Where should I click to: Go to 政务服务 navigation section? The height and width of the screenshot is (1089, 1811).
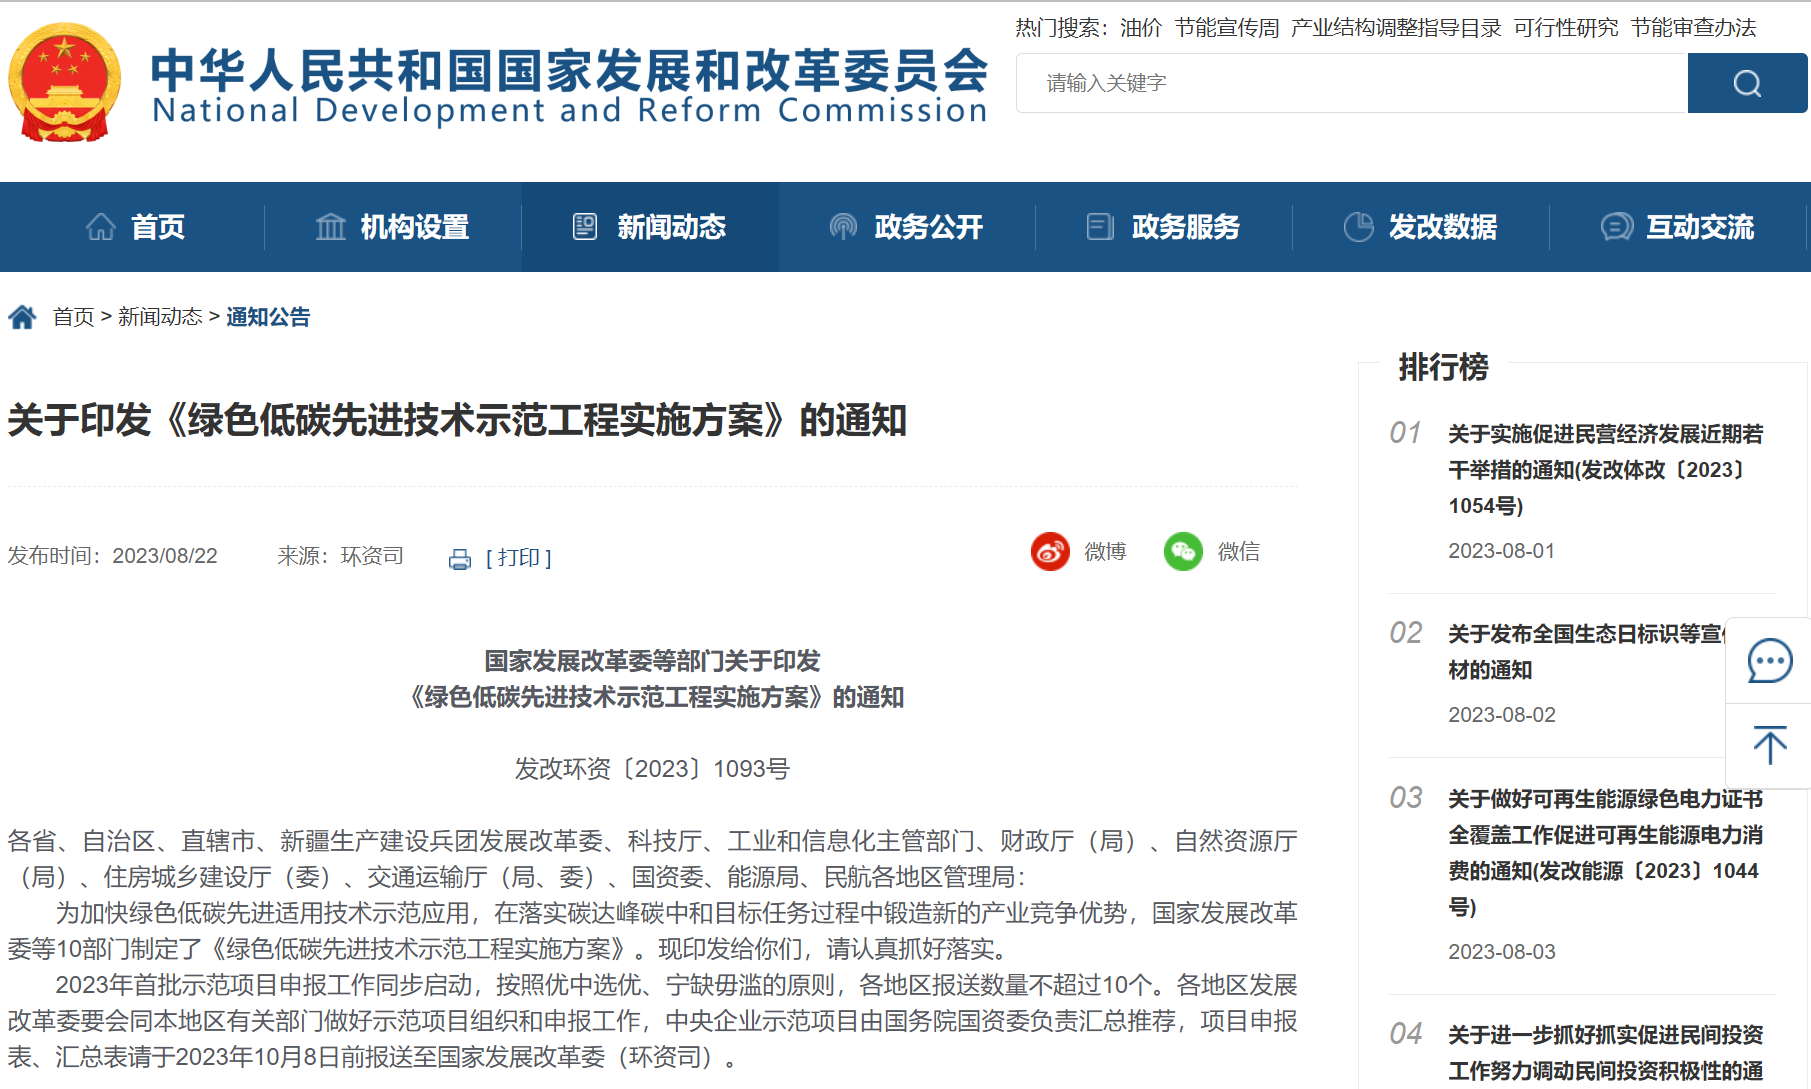1164,227
